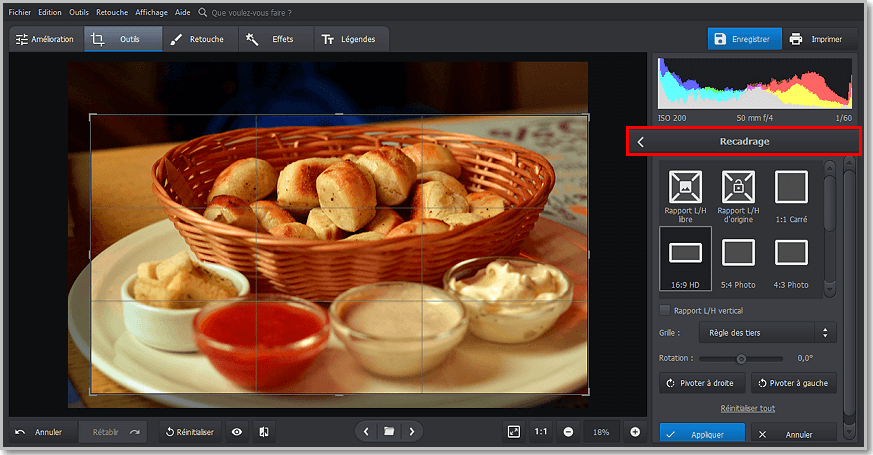Click the Enregistrer save button

click(x=744, y=39)
